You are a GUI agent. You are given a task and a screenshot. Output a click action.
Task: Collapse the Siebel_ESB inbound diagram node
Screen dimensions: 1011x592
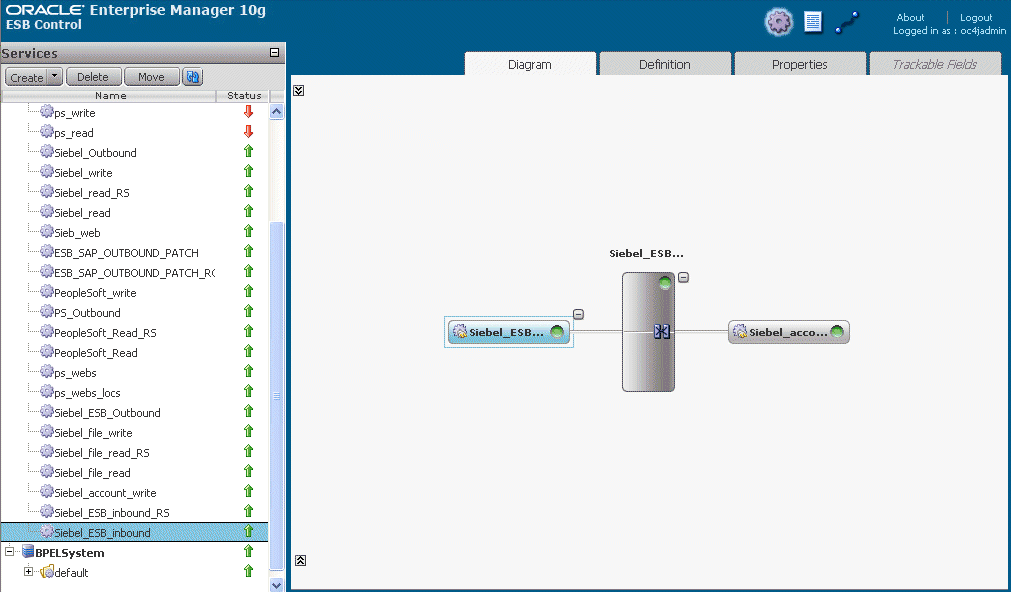click(x=578, y=315)
